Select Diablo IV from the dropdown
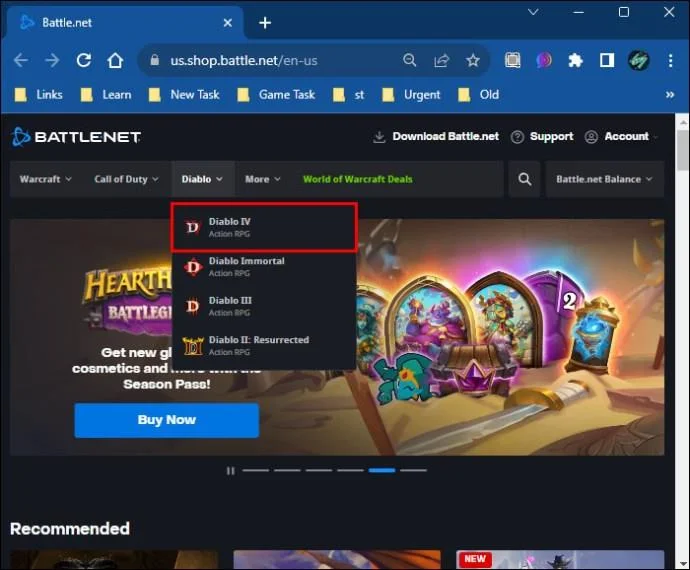This screenshot has height=570, width=690. 264,228
